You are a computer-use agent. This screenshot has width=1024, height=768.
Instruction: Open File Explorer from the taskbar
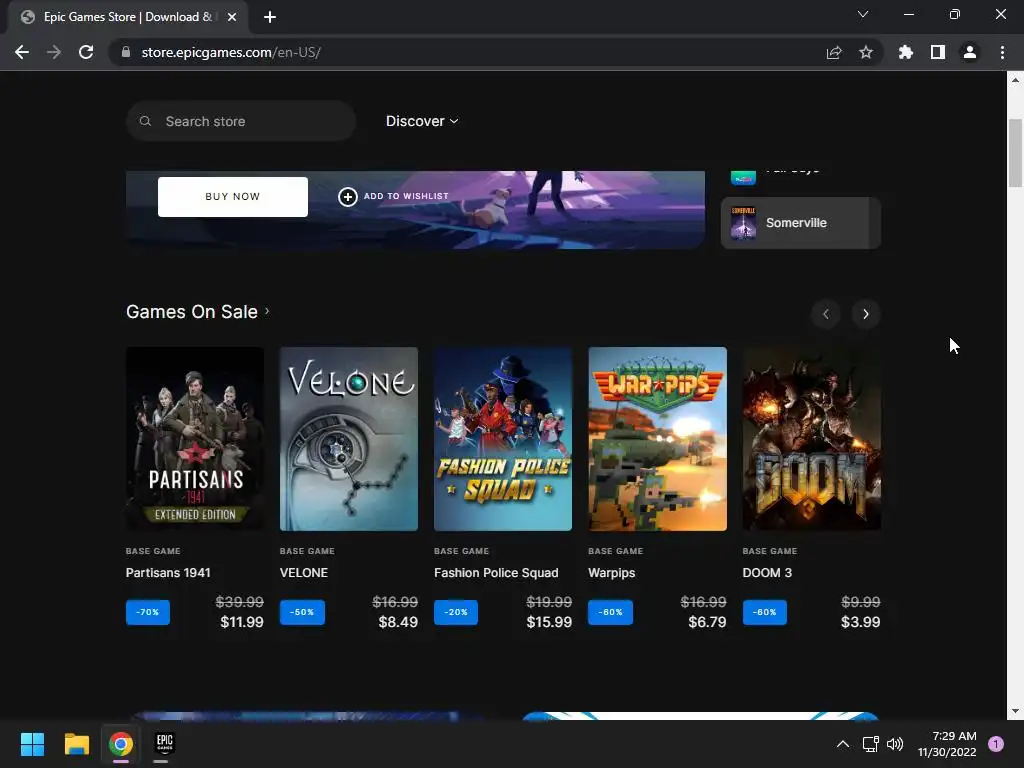(x=76, y=744)
